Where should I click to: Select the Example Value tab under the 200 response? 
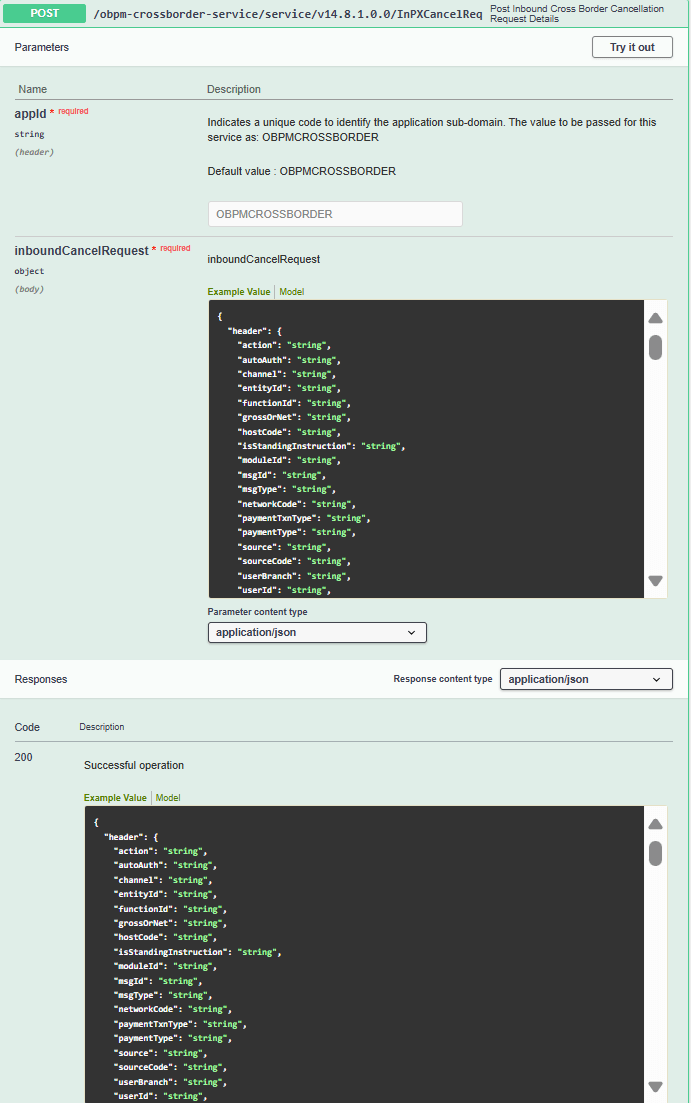pos(115,798)
